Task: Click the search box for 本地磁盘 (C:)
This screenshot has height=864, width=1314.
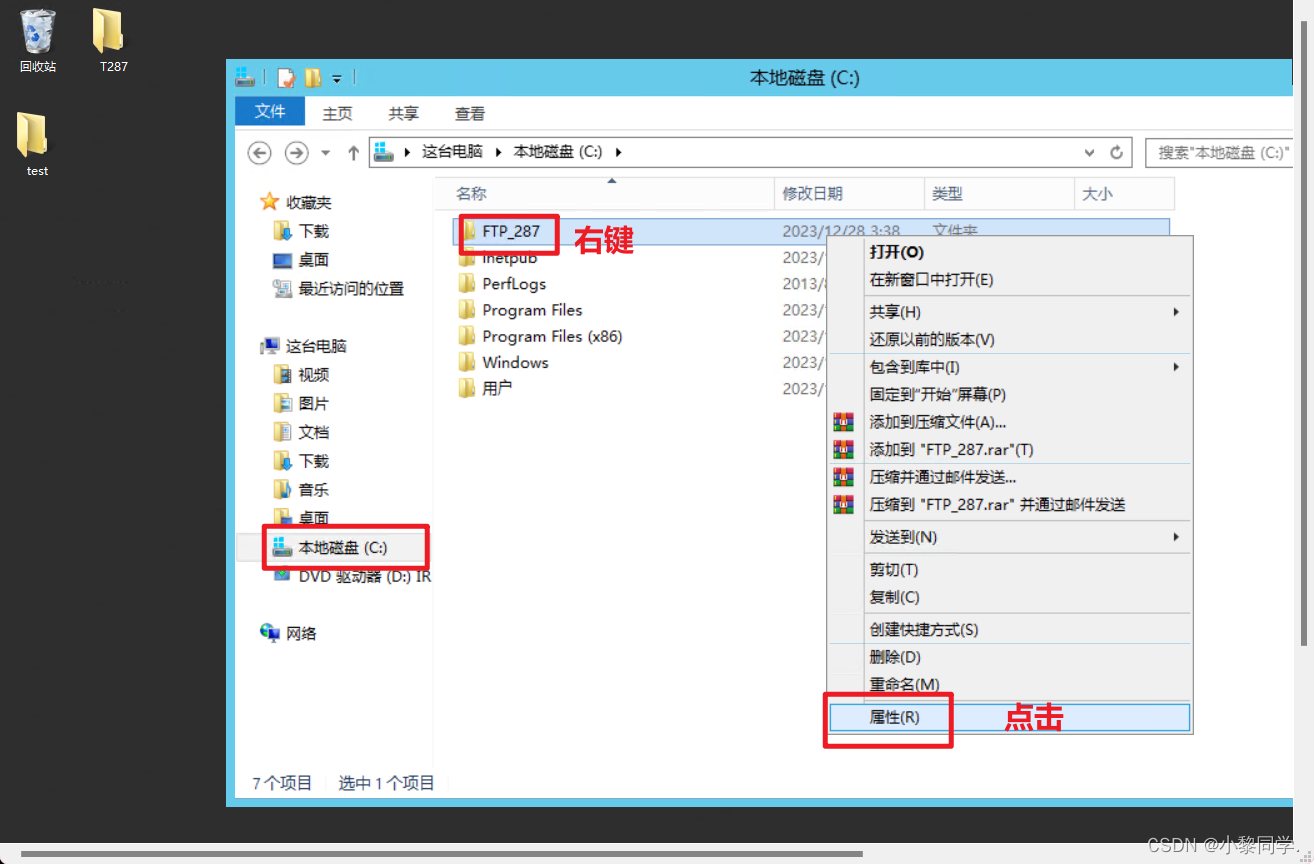Action: pyautogui.click(x=1218, y=153)
